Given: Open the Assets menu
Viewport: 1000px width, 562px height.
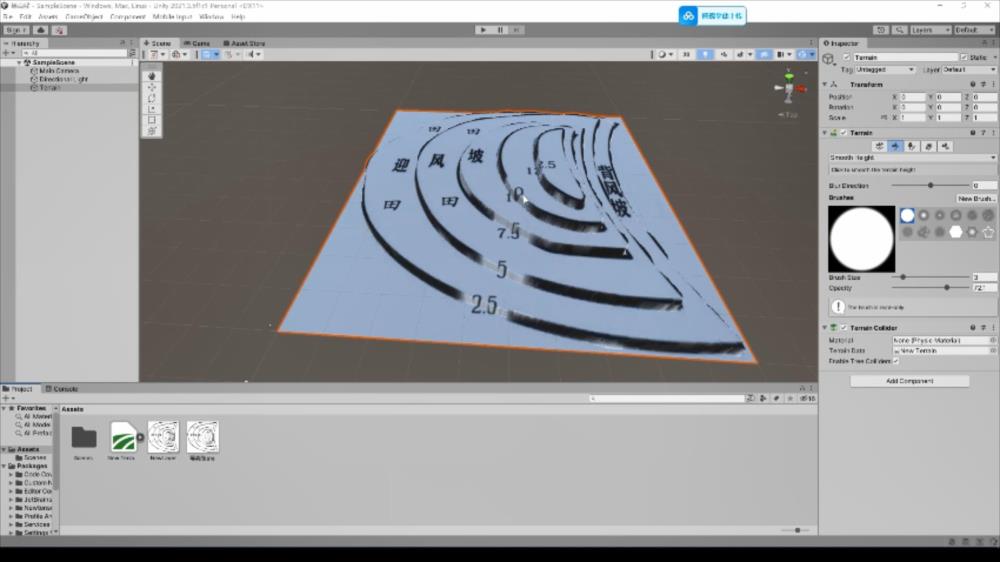Looking at the screenshot, I should tap(48, 17).
